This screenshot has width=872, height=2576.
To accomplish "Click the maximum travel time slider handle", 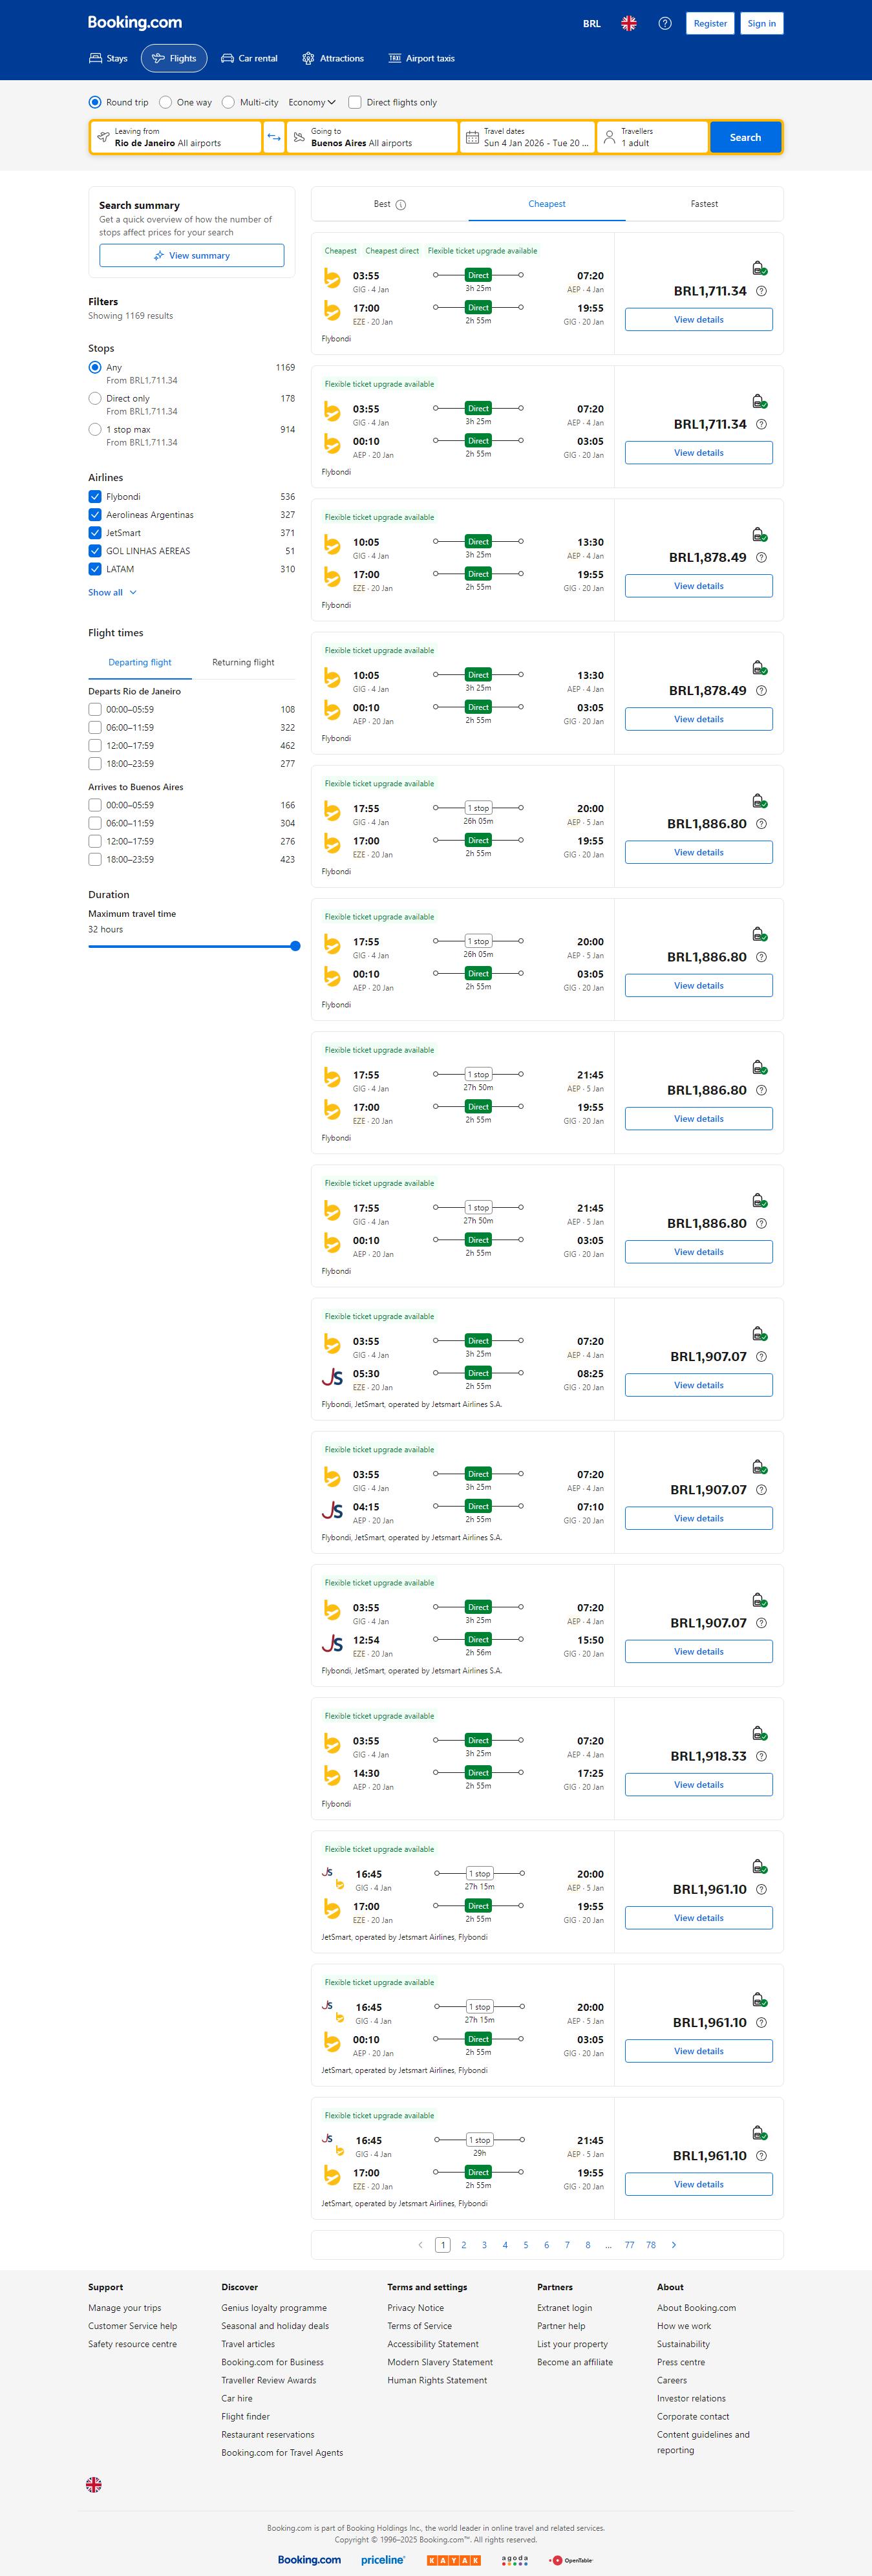I will (295, 946).
